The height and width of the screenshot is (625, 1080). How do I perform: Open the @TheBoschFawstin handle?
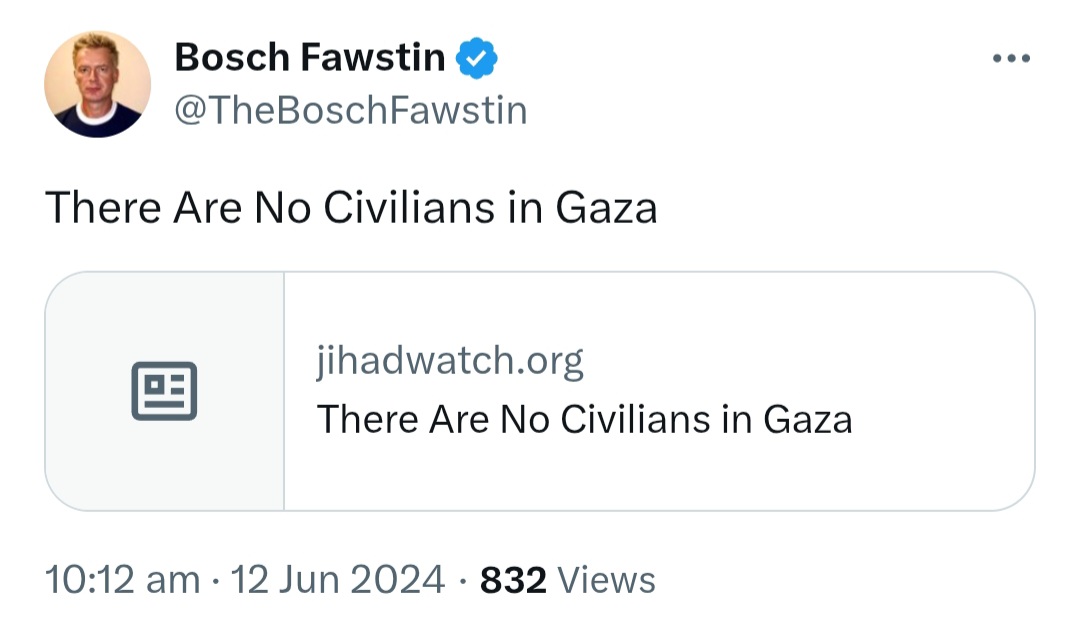(351, 110)
